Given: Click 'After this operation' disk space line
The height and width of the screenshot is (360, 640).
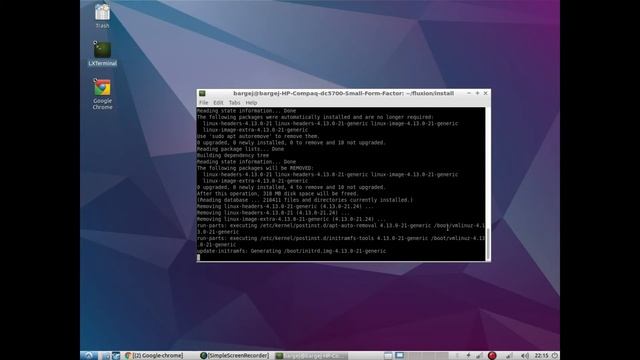Looking at the screenshot, I should click(x=278, y=194).
